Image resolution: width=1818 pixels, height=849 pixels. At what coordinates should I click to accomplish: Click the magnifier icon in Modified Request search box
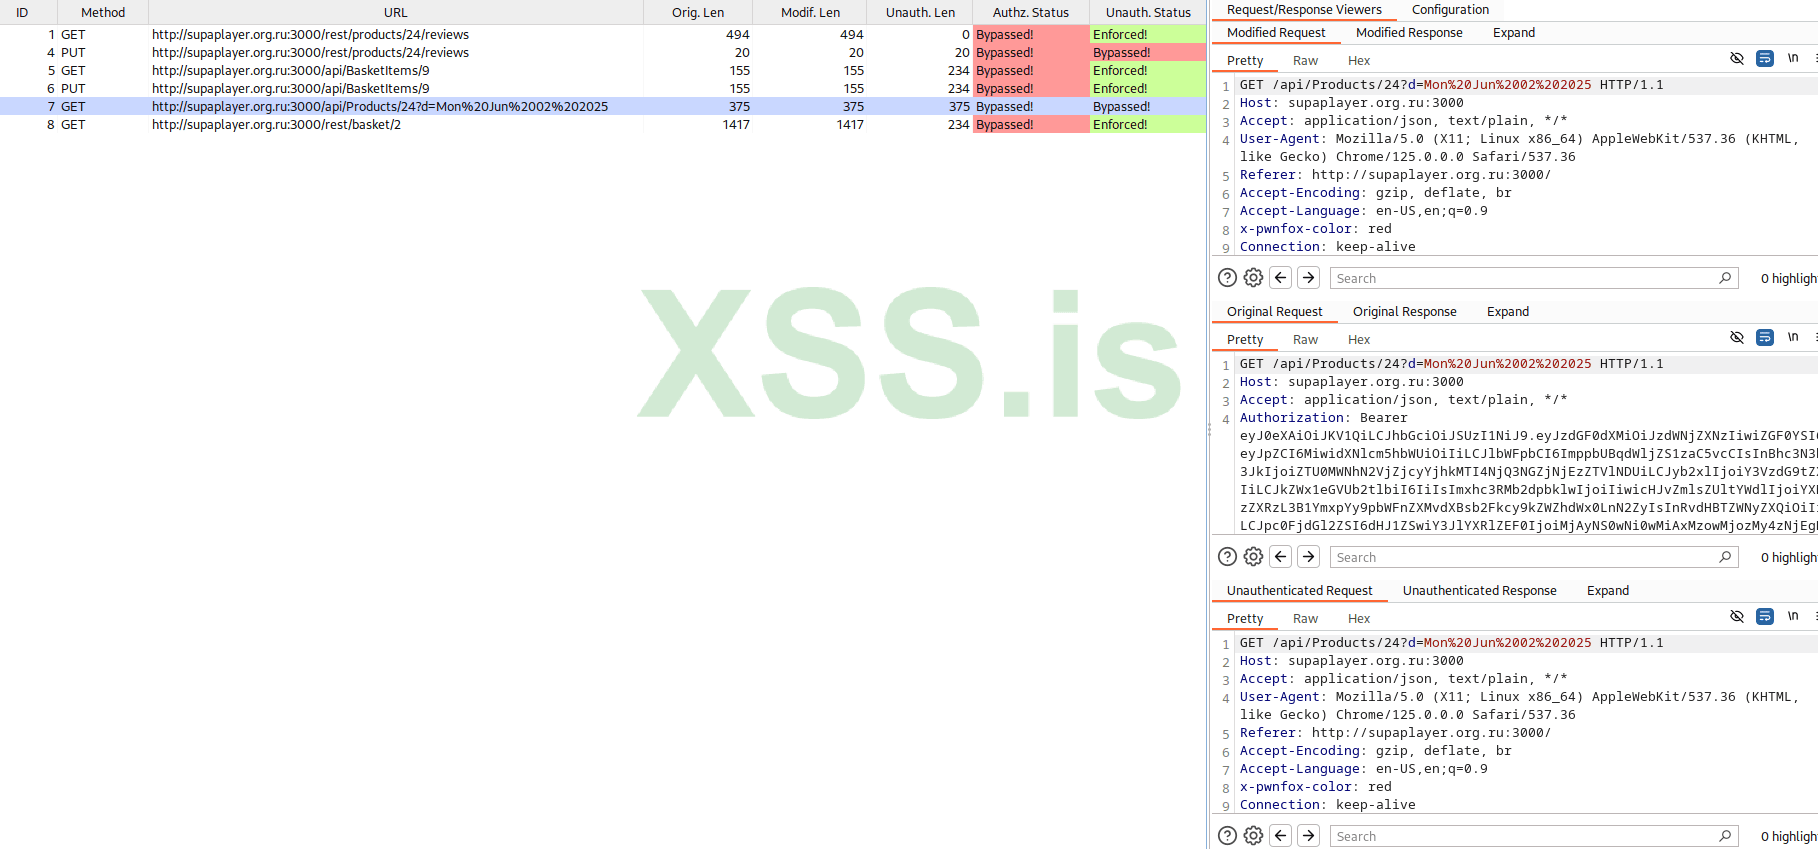[x=1725, y=278]
